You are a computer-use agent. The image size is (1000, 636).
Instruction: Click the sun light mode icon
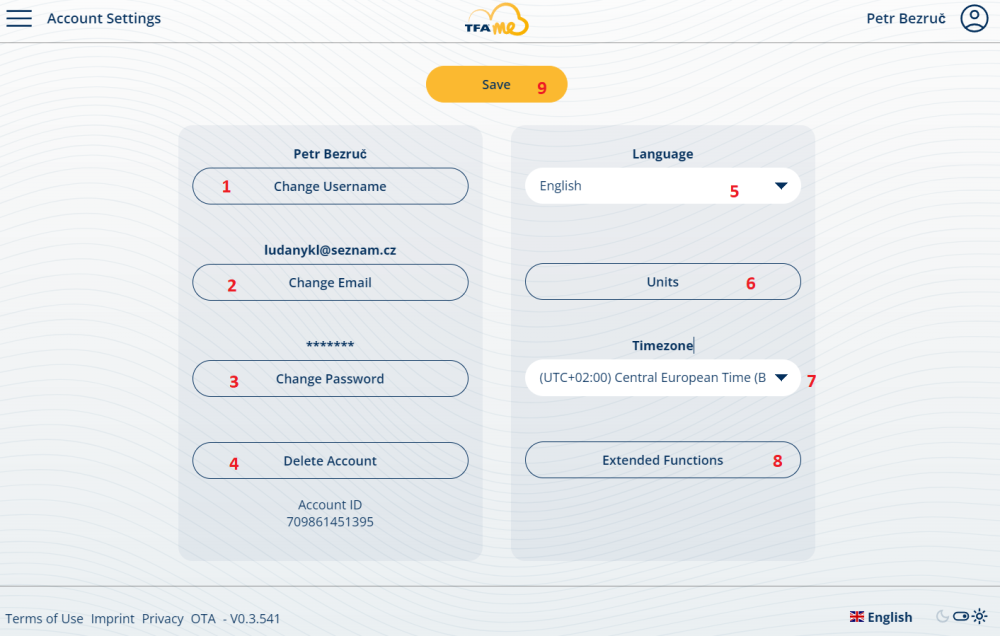click(979, 617)
